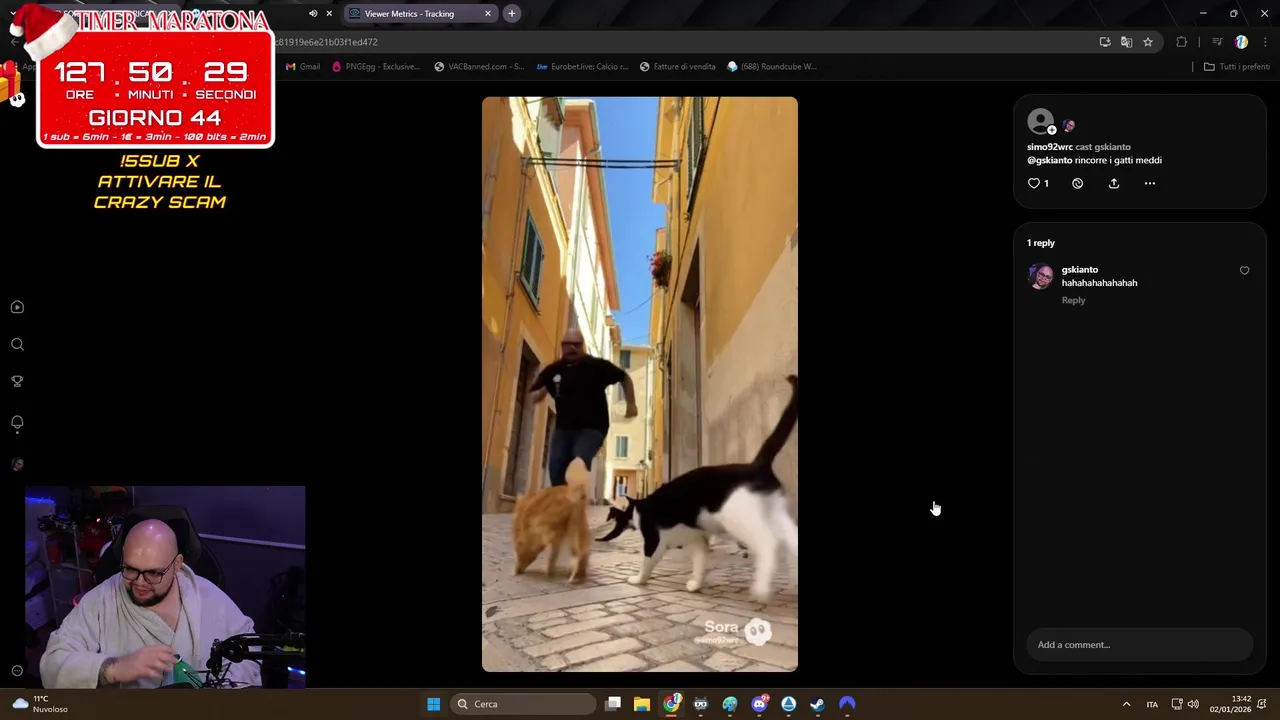The height and width of the screenshot is (720, 1280).
Task: Open the Chrome profile avatar
Action: tap(1241, 42)
